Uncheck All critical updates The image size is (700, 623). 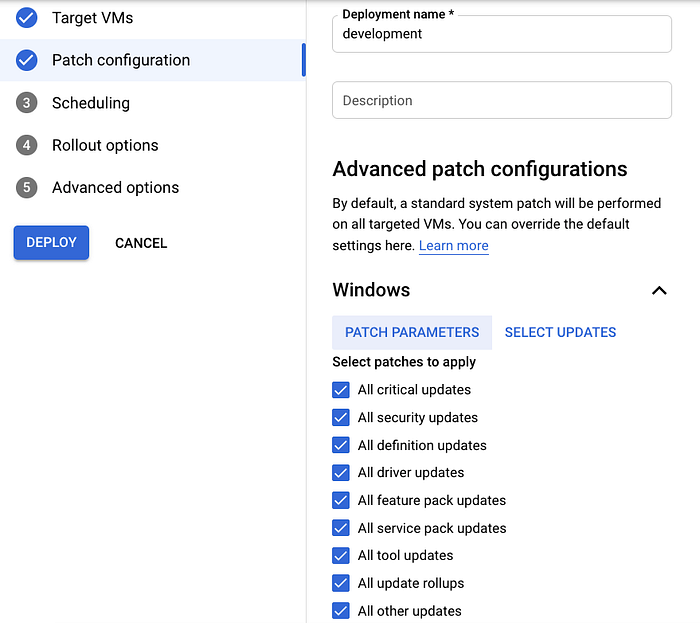(x=341, y=390)
